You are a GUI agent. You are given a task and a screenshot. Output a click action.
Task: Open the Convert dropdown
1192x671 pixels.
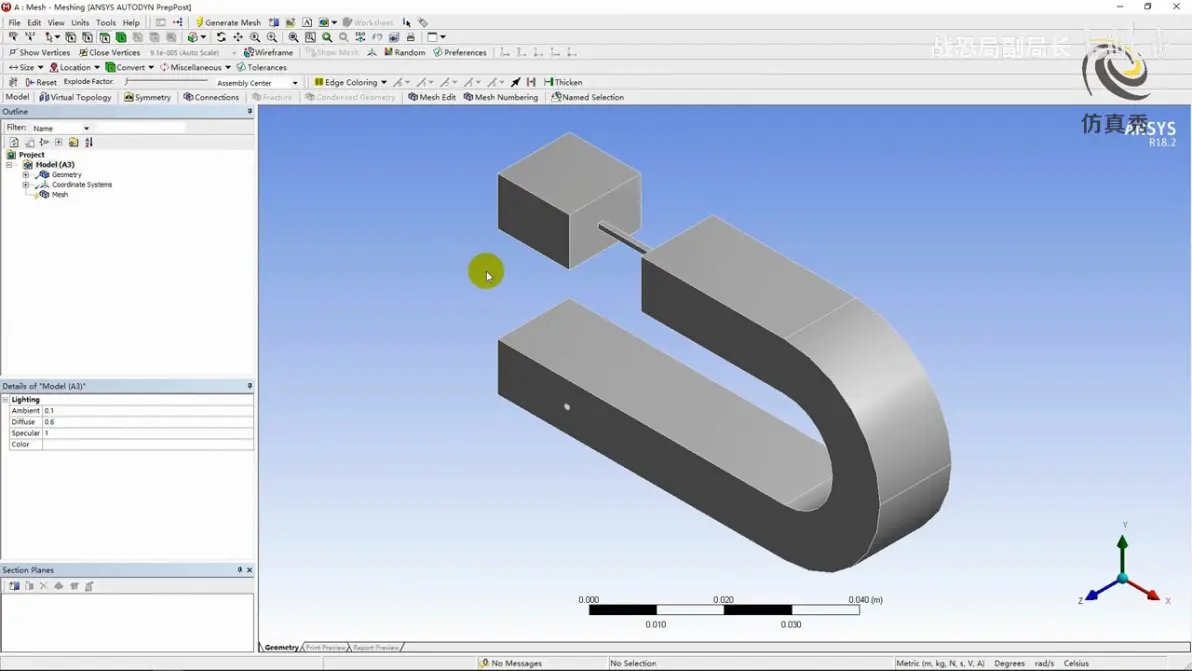point(130,67)
